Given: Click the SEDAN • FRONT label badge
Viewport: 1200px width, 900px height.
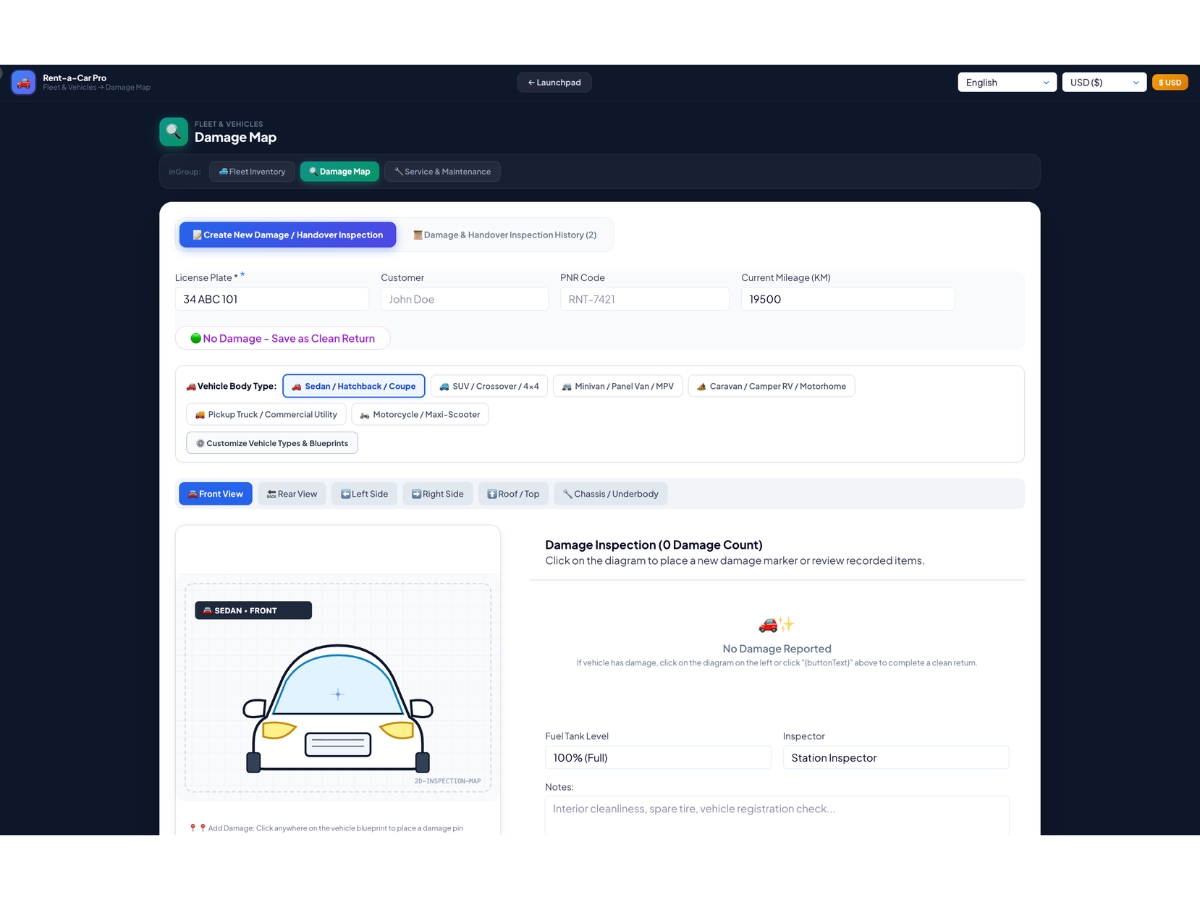Looking at the screenshot, I should point(253,610).
